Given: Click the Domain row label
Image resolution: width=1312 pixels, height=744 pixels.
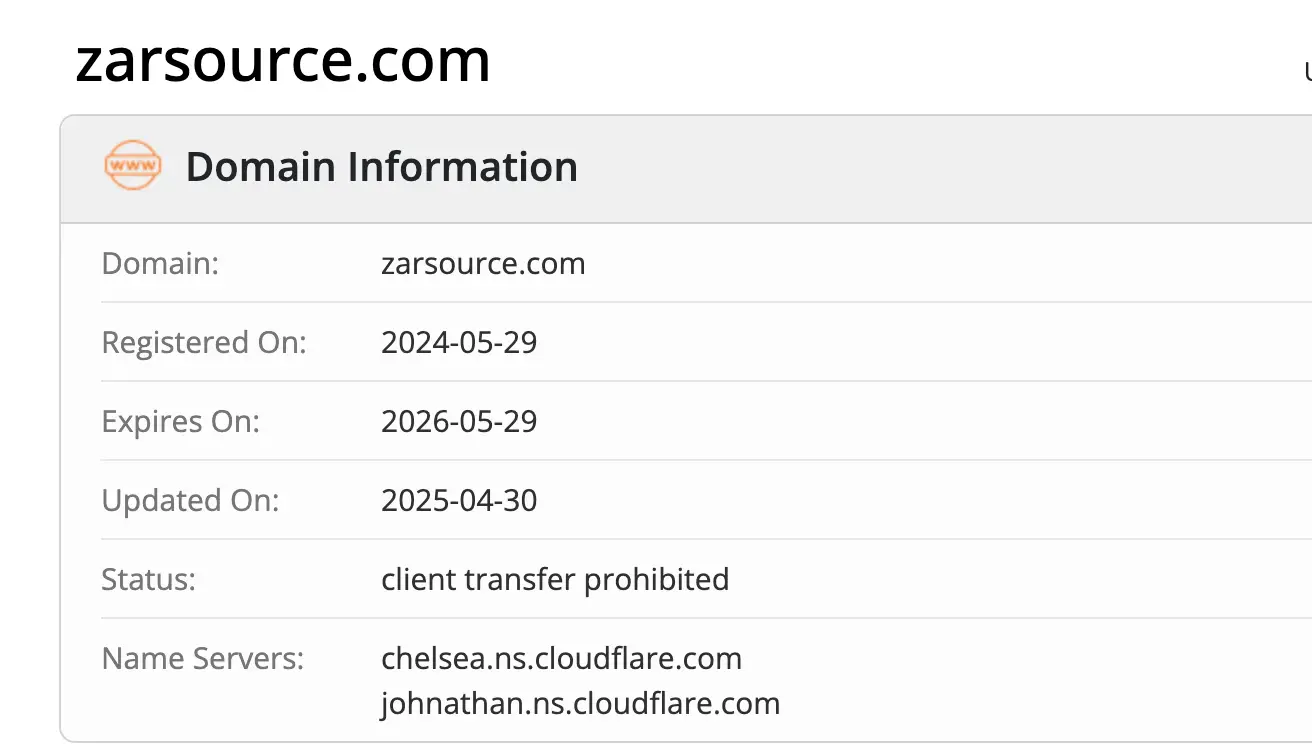Looking at the screenshot, I should 160,263.
